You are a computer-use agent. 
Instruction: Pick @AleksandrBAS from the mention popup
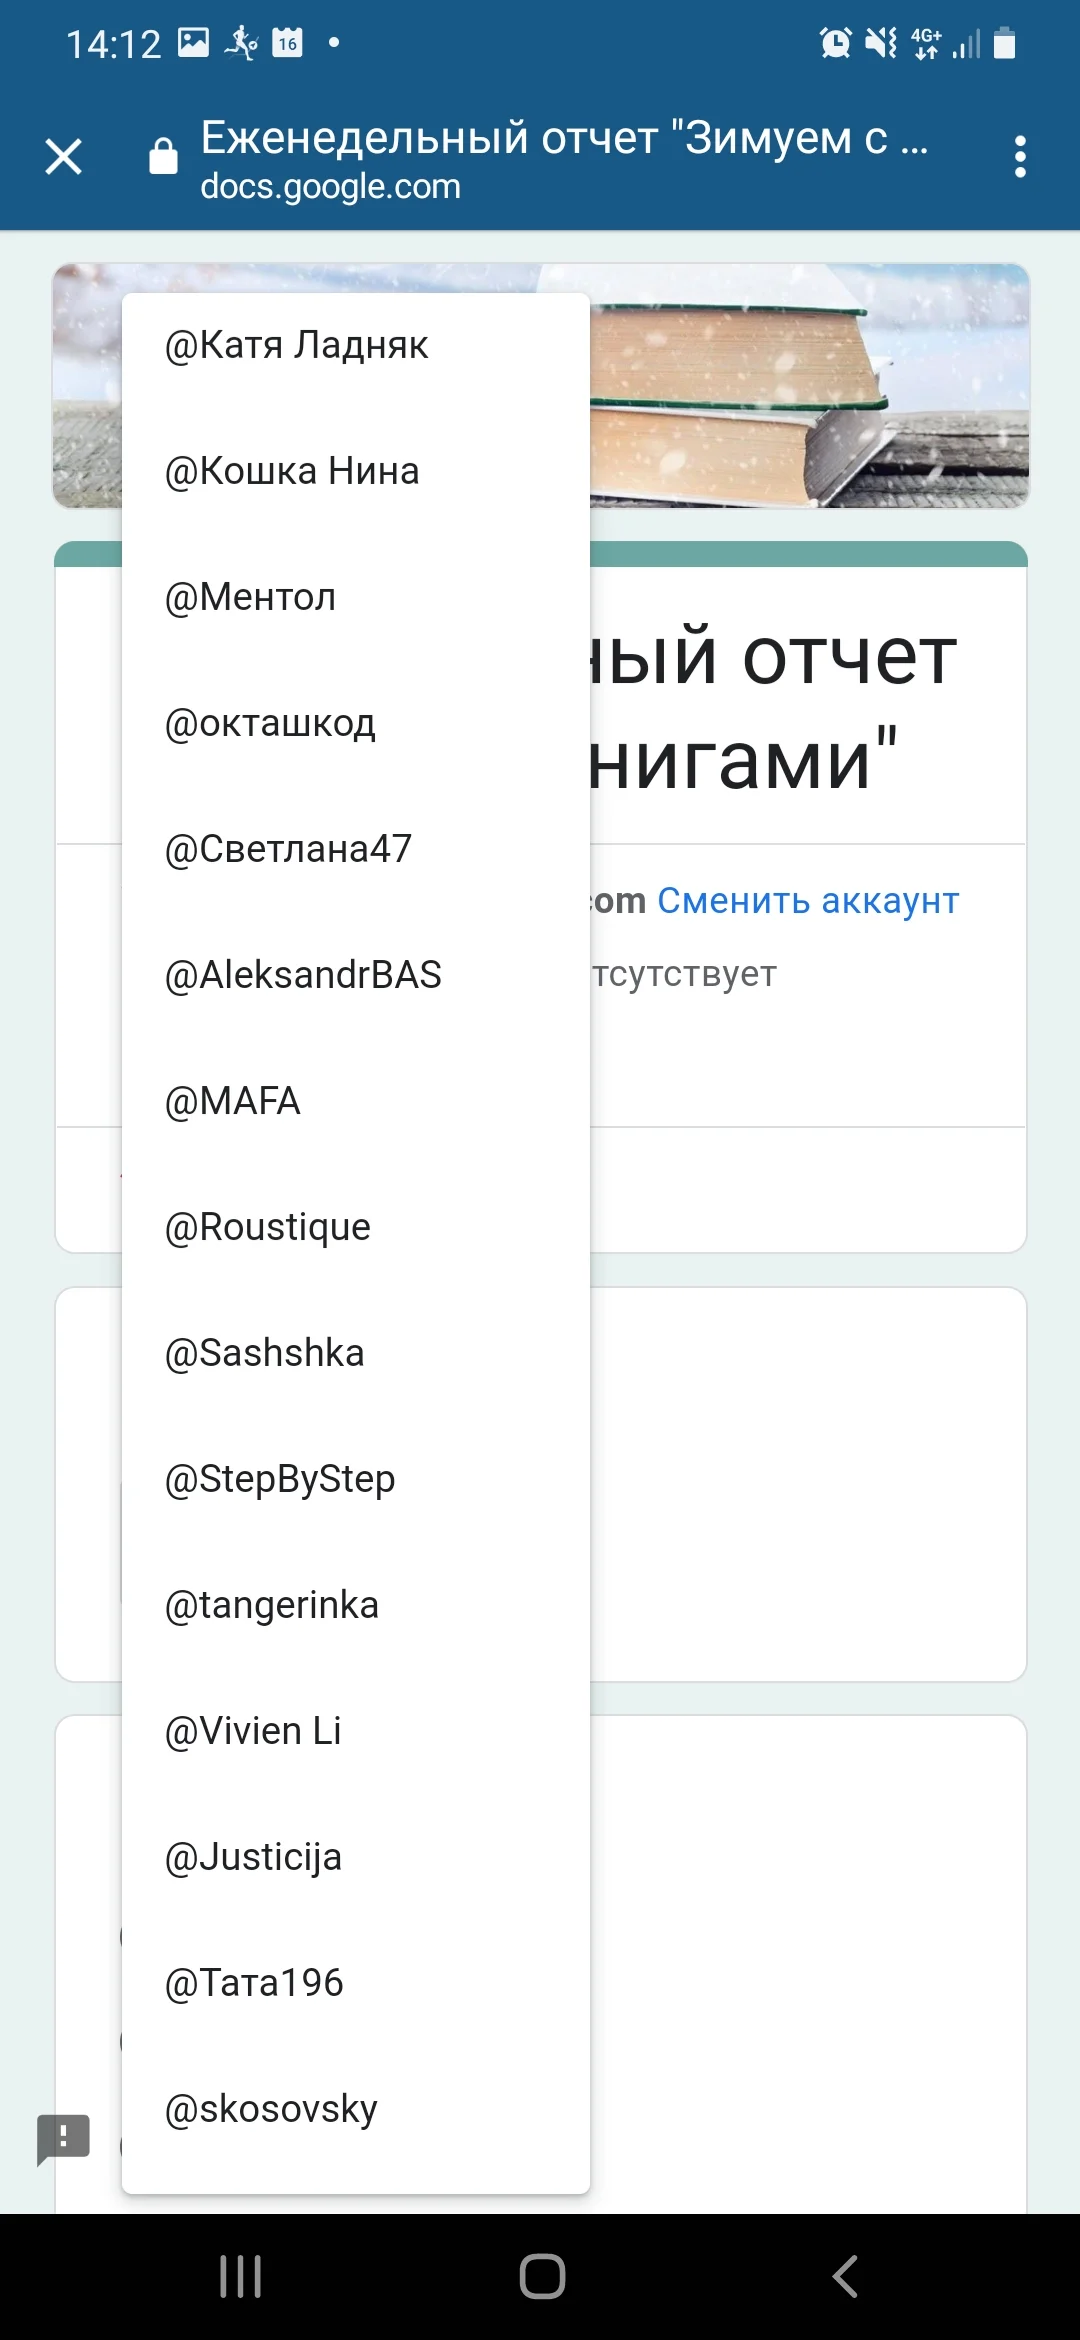[303, 974]
